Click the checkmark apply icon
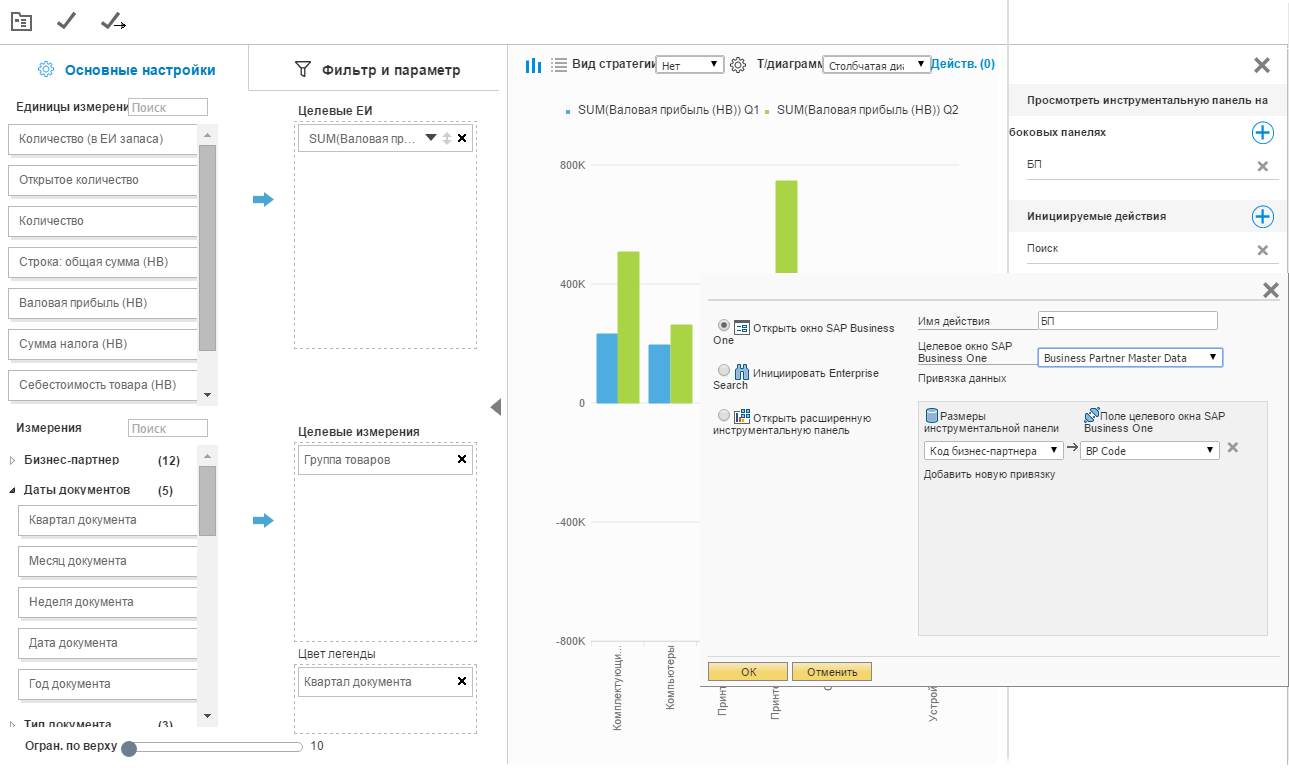The image size is (1289, 768). 67,21
